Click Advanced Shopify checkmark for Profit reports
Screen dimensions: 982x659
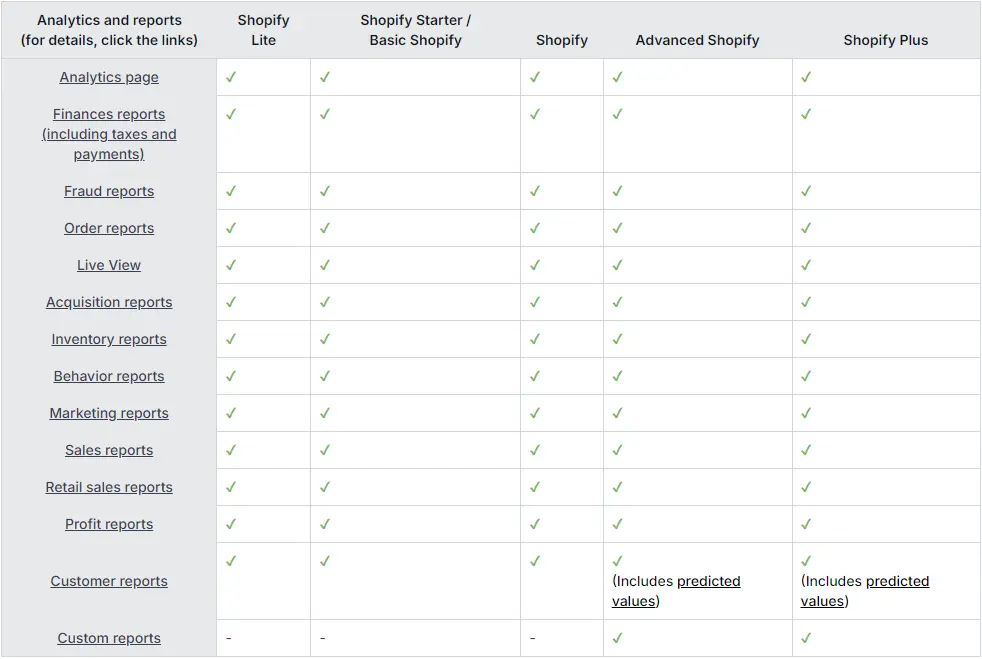tap(618, 524)
